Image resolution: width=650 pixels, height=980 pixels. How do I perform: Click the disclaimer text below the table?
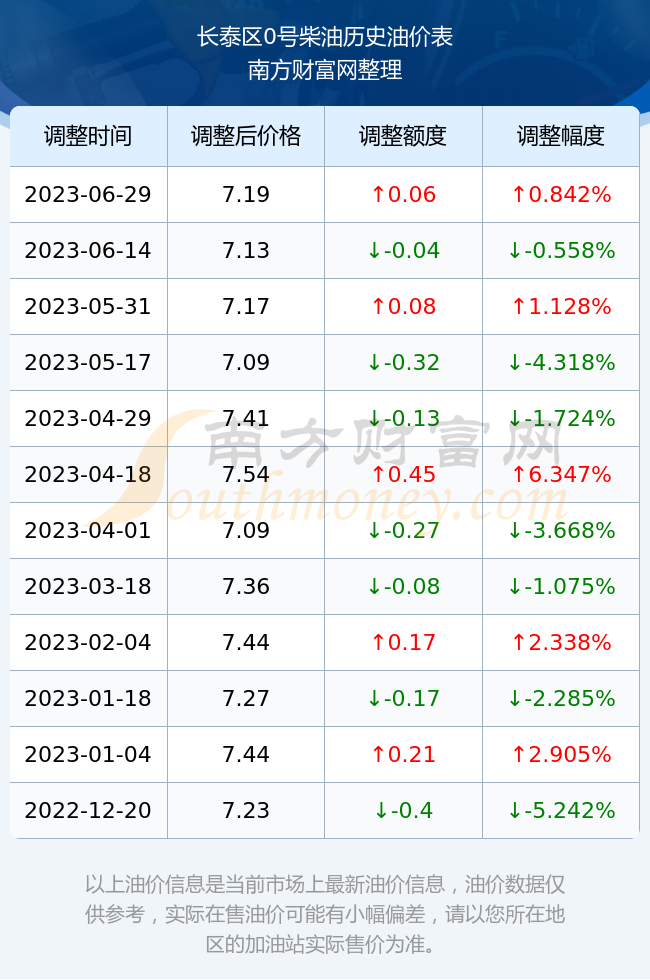325,914
